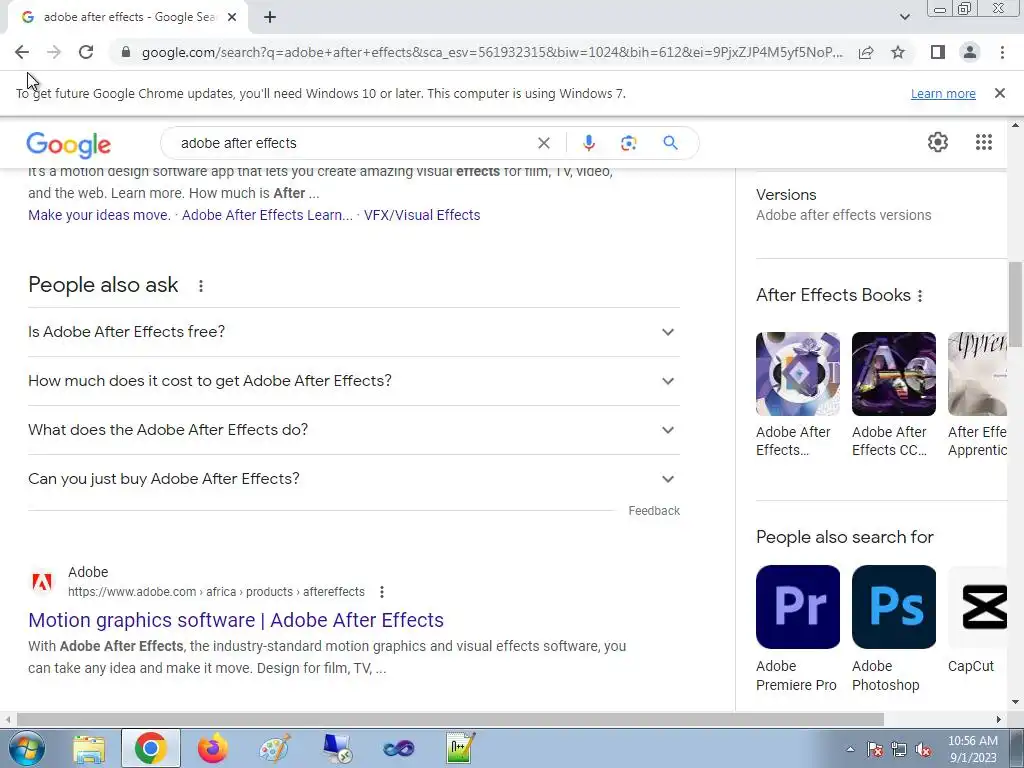This screenshot has height=768, width=1024.
Task: Start voice search with microphone
Action: pyautogui.click(x=588, y=143)
